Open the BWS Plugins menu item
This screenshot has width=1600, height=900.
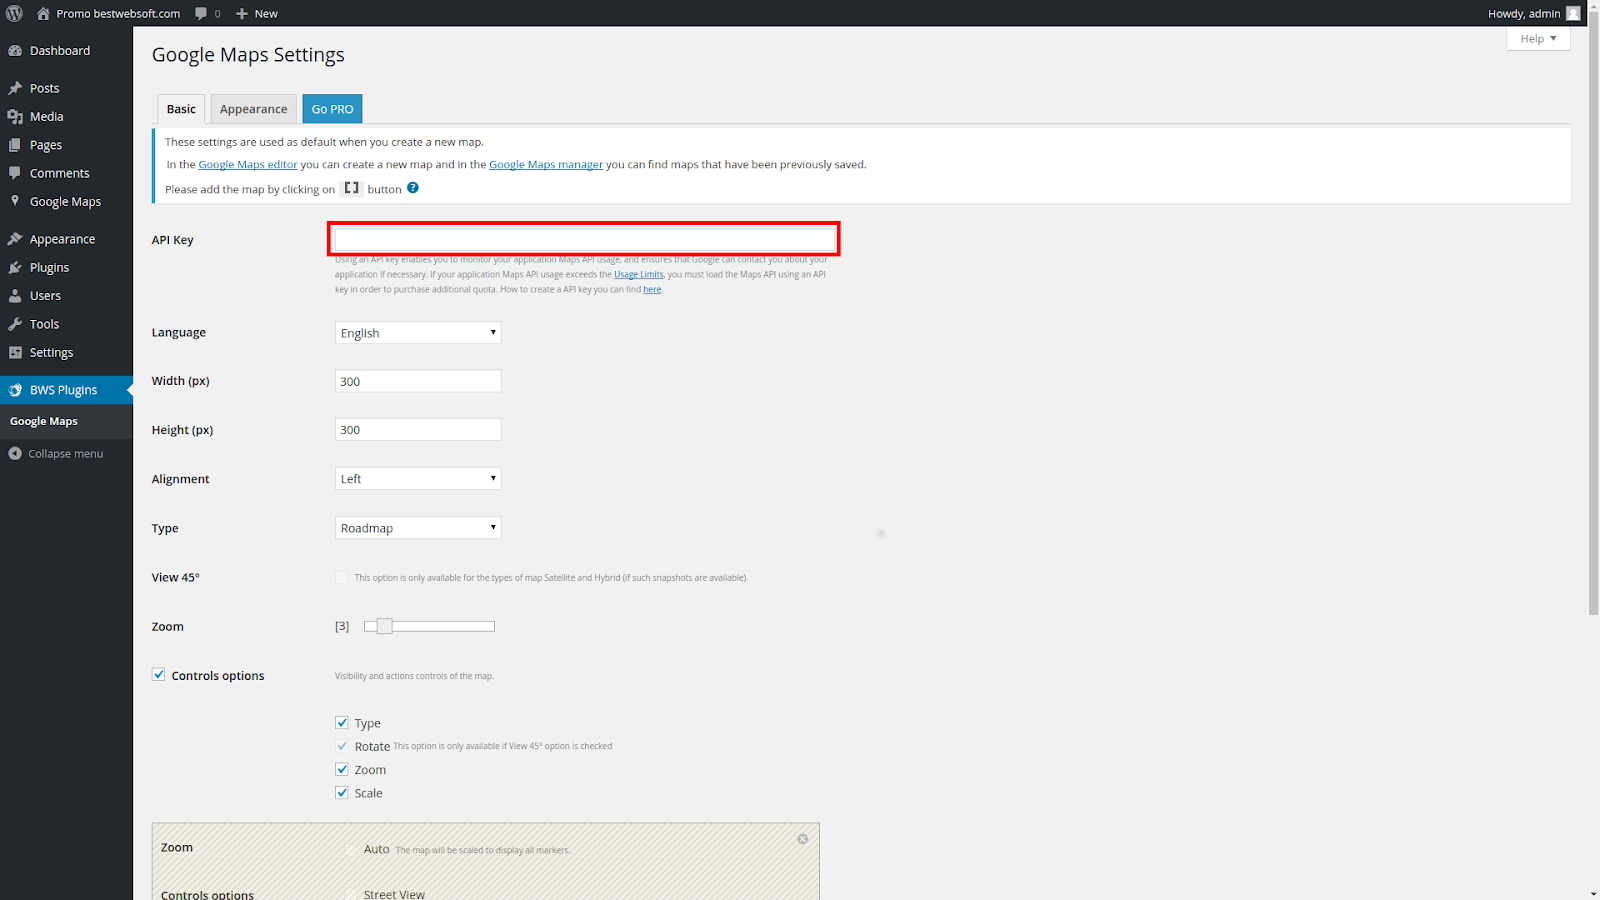coord(66,390)
